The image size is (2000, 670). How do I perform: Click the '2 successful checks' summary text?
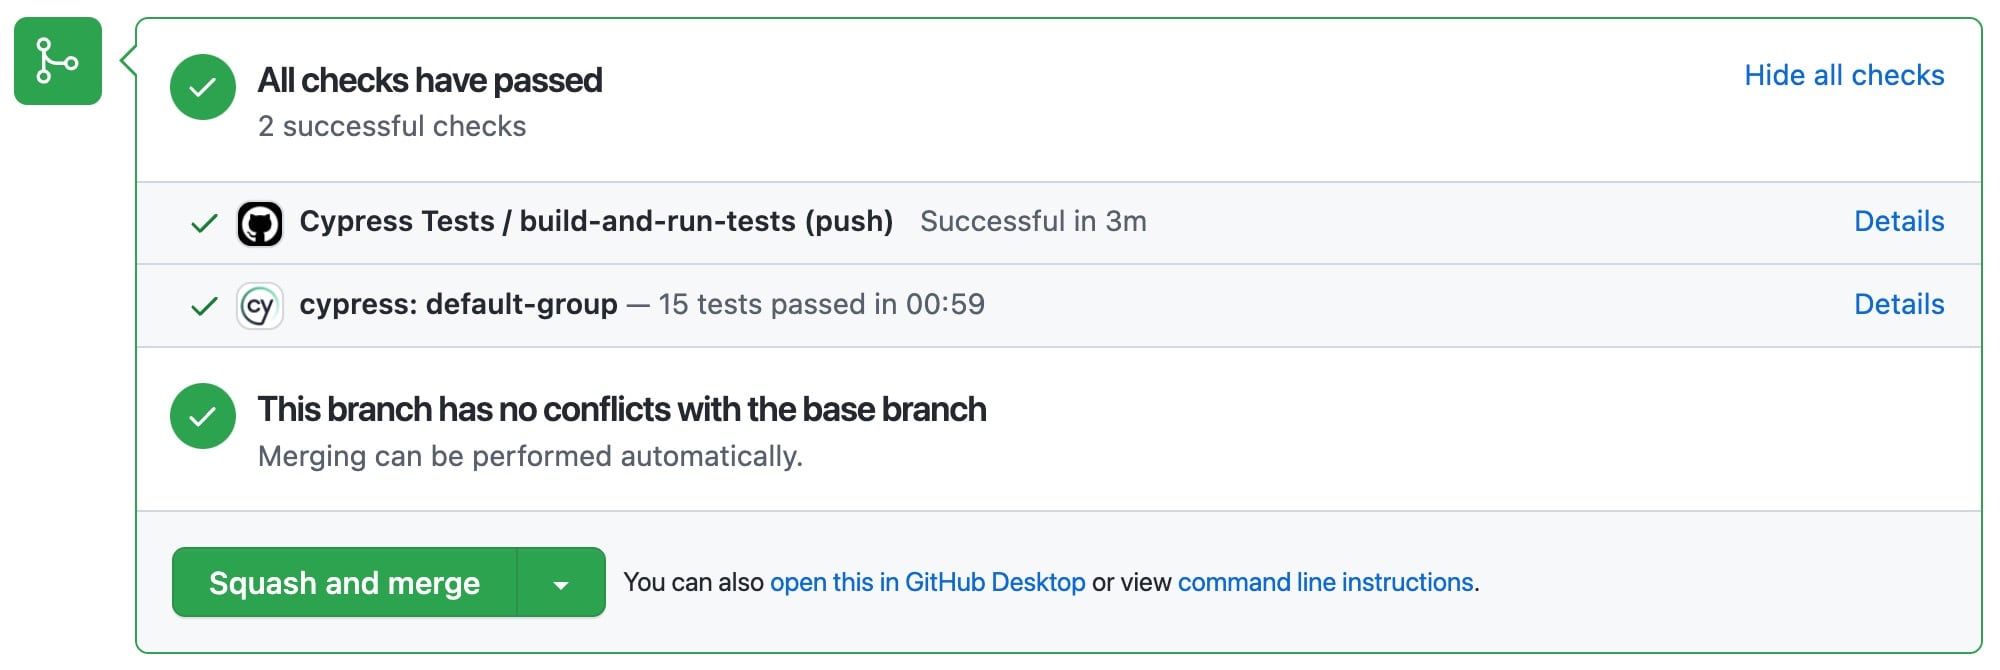391,126
